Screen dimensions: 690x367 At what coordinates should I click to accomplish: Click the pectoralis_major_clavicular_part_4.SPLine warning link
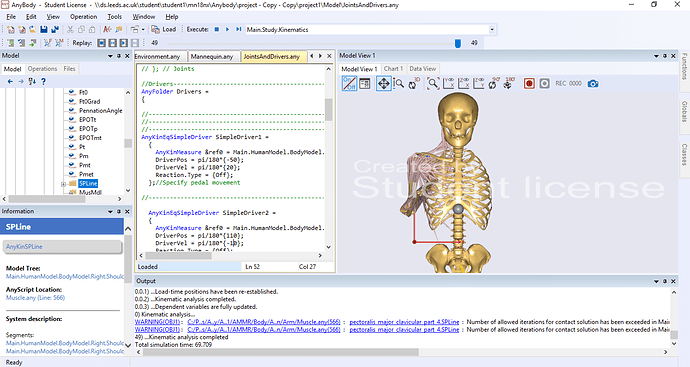[x=404, y=322]
